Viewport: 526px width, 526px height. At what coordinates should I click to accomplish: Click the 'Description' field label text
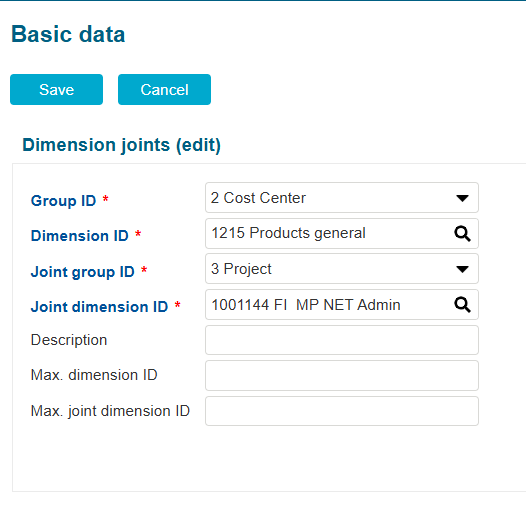(69, 340)
